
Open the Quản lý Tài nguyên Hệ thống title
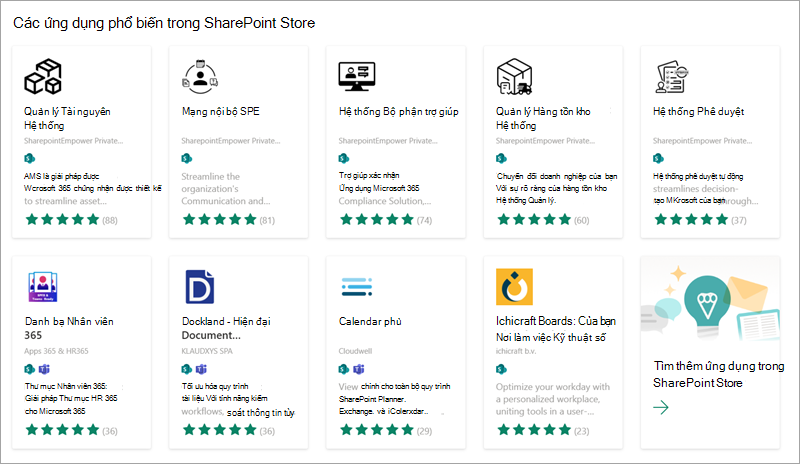(x=67, y=118)
